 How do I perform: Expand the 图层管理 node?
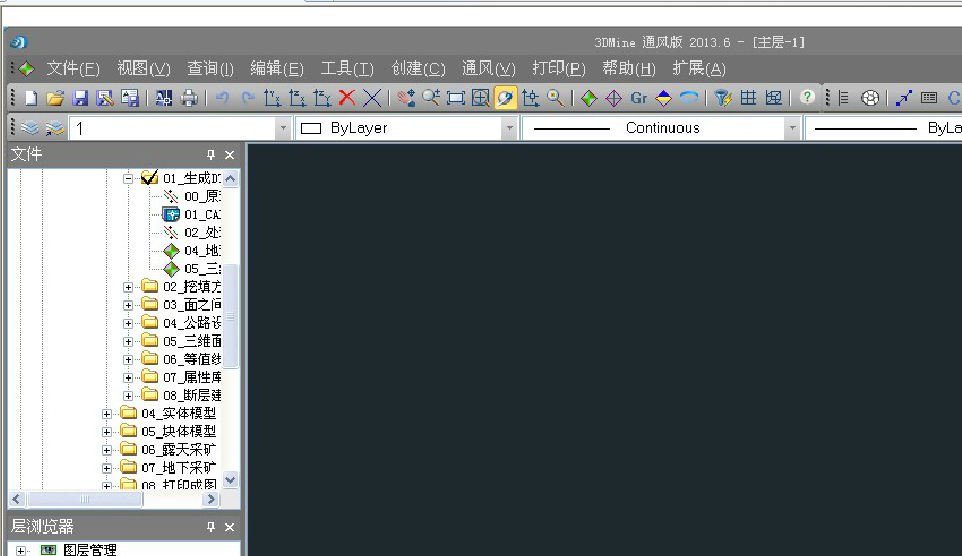tap(21, 550)
